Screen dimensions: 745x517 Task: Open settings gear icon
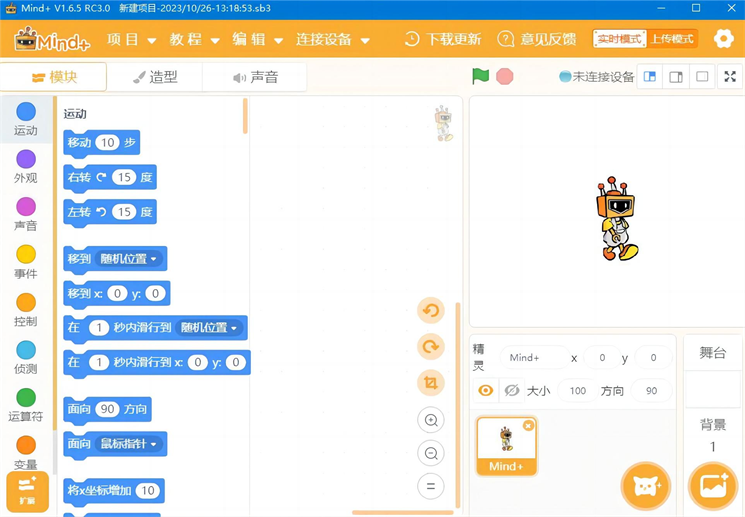click(723, 39)
